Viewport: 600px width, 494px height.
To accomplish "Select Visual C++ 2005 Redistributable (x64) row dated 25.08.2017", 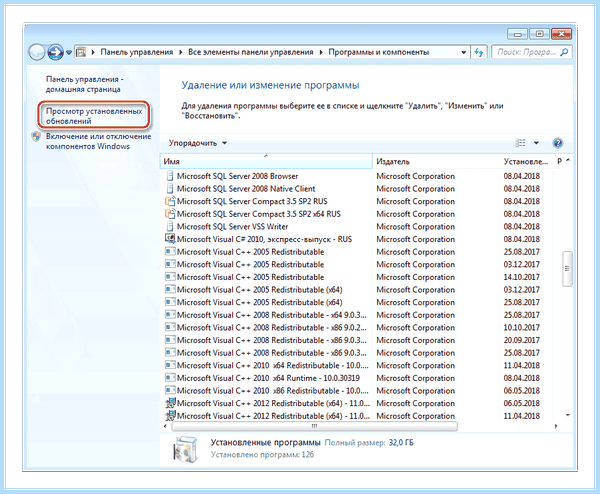I will [361, 302].
